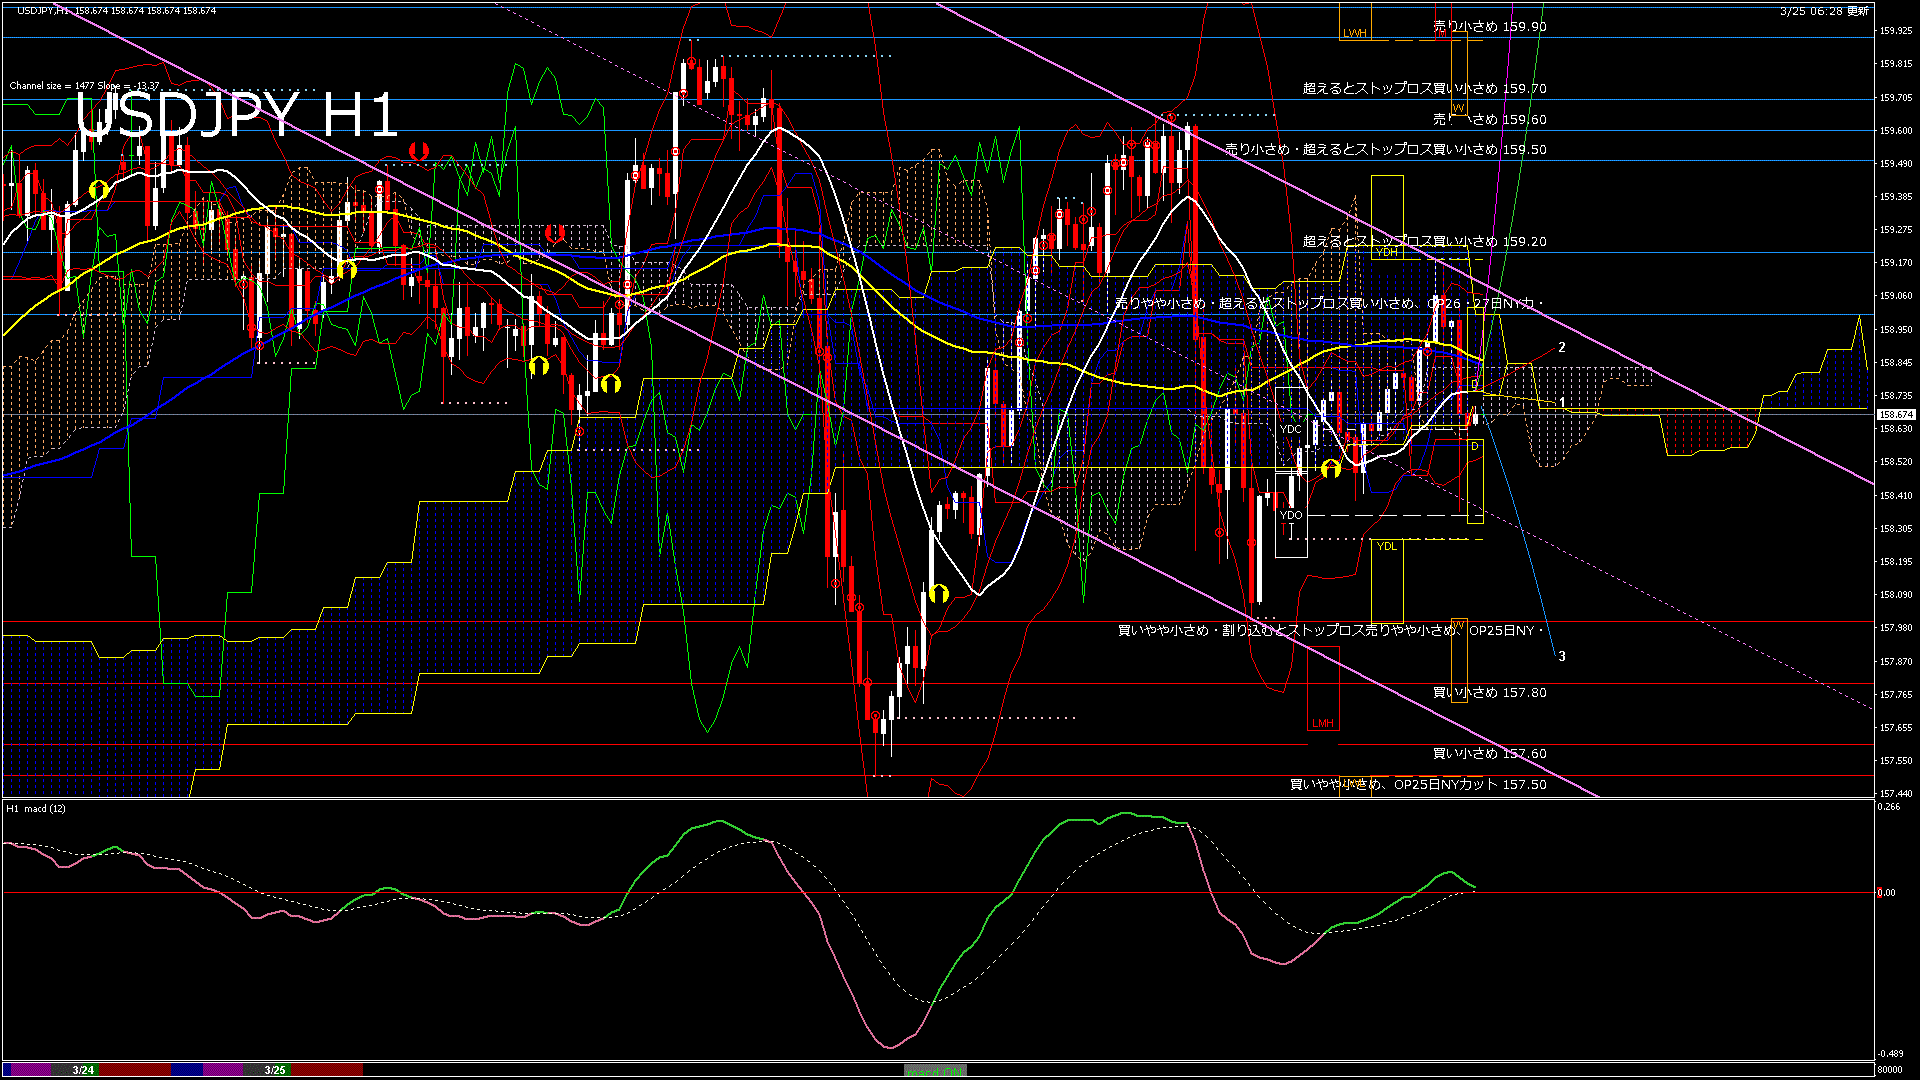Click the '3/25 06:28 更新' timestamp
The width and height of the screenshot is (1920, 1080).
coord(1824,11)
